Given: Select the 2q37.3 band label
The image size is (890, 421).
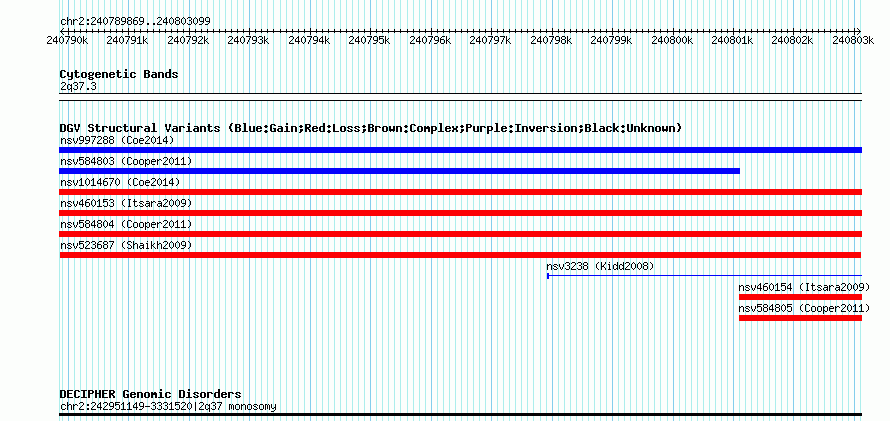Looking at the screenshot, I should 78,86.
